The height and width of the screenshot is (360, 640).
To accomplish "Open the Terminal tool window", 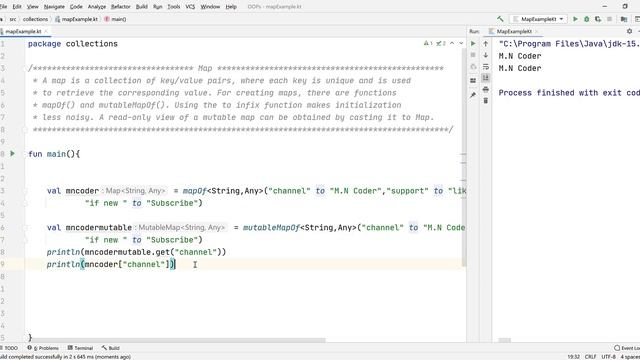I will coord(80,348).
